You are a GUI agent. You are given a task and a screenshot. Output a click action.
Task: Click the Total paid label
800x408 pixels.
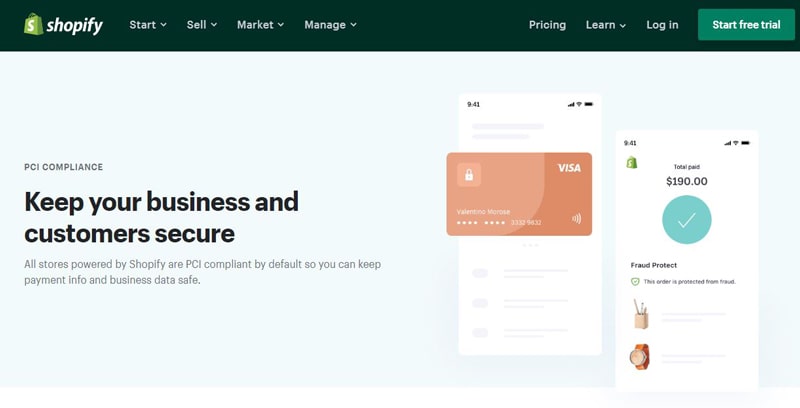point(687,167)
